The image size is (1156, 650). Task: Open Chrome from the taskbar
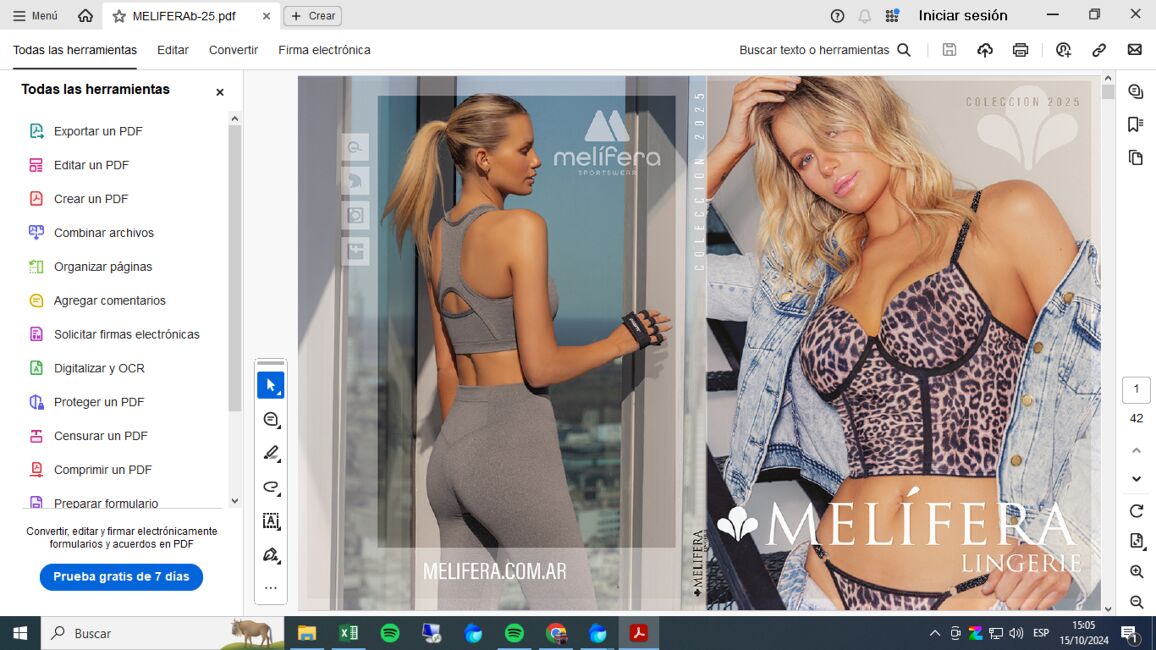click(x=556, y=633)
